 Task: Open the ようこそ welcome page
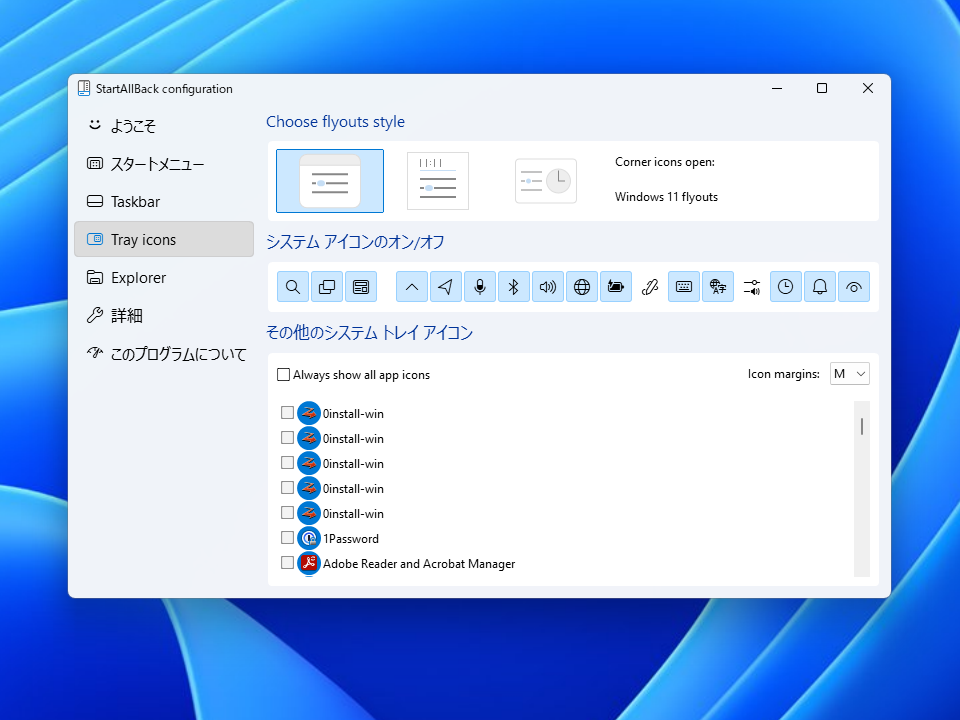point(164,126)
